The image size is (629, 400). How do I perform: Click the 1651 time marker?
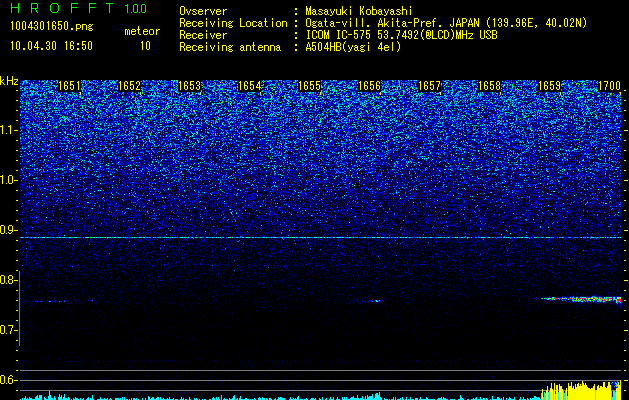coord(69,86)
